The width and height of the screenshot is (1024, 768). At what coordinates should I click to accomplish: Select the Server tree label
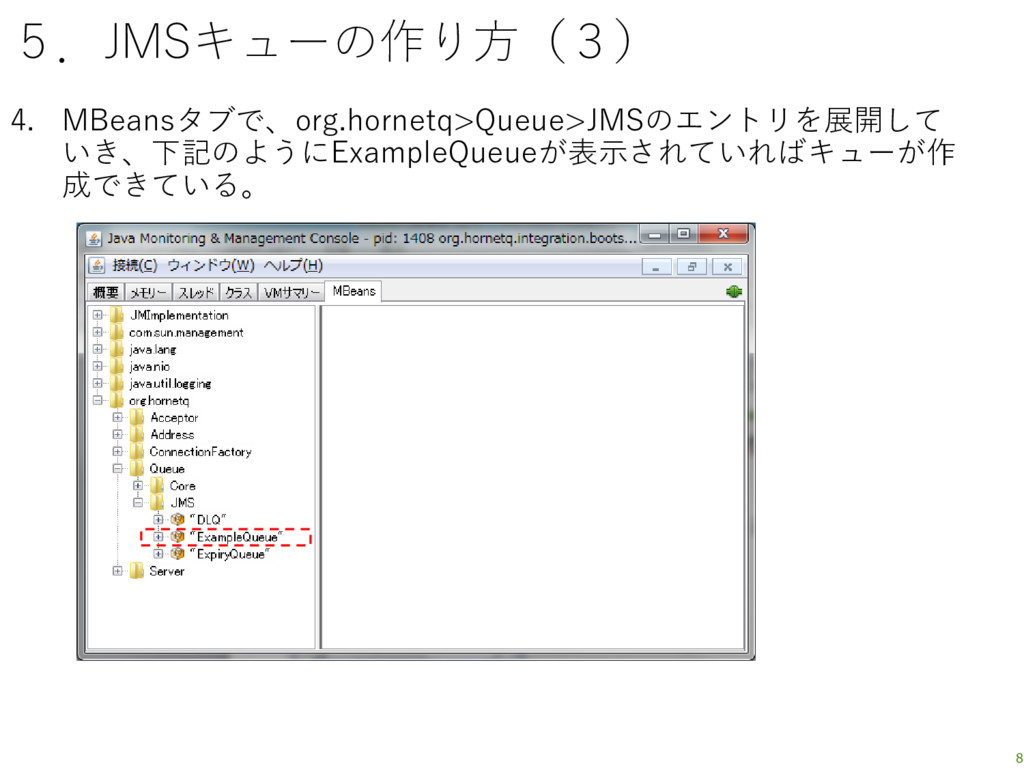[167, 571]
